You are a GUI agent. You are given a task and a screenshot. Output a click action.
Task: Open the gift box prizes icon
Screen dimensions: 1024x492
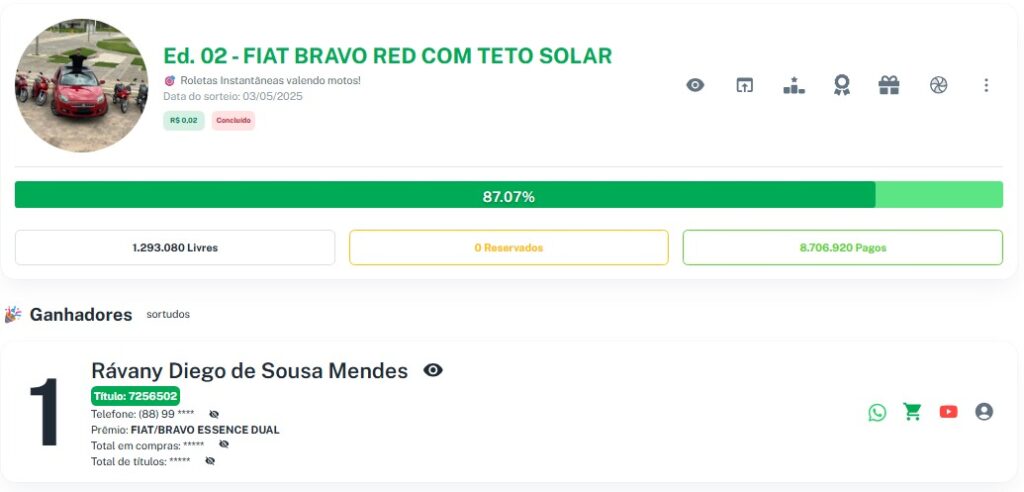(x=889, y=86)
